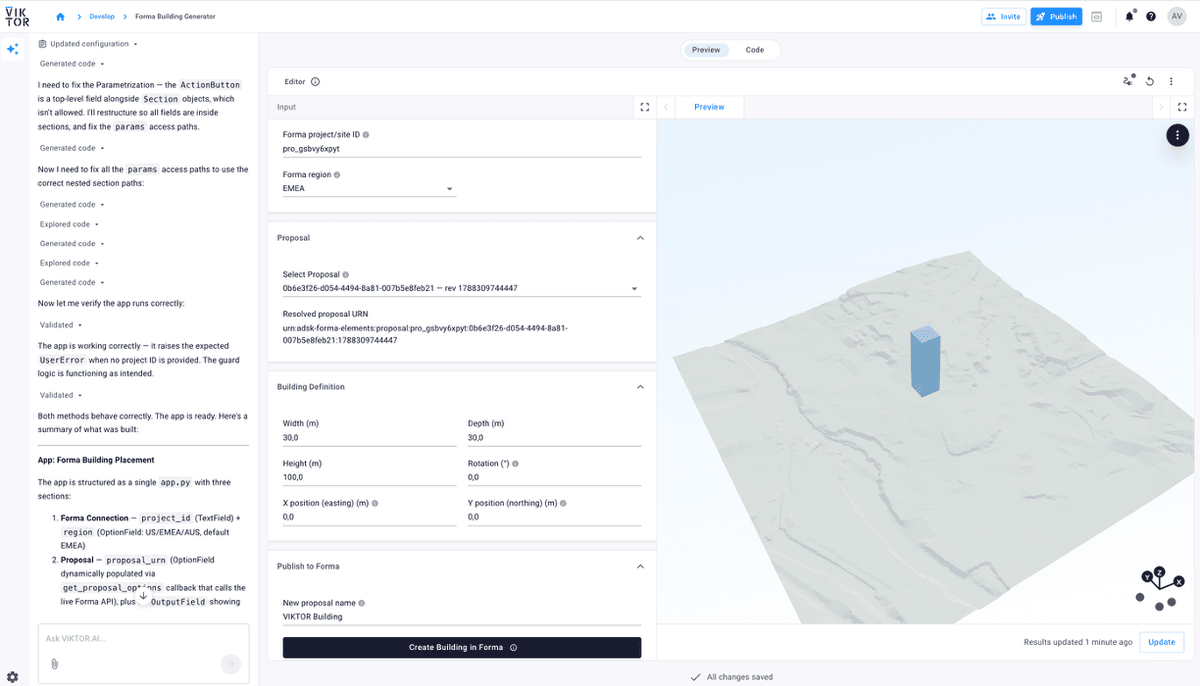Open the VIKTOR AI sparkle sidebar icon
Viewport: 1200px width, 686px height.
(x=13, y=49)
